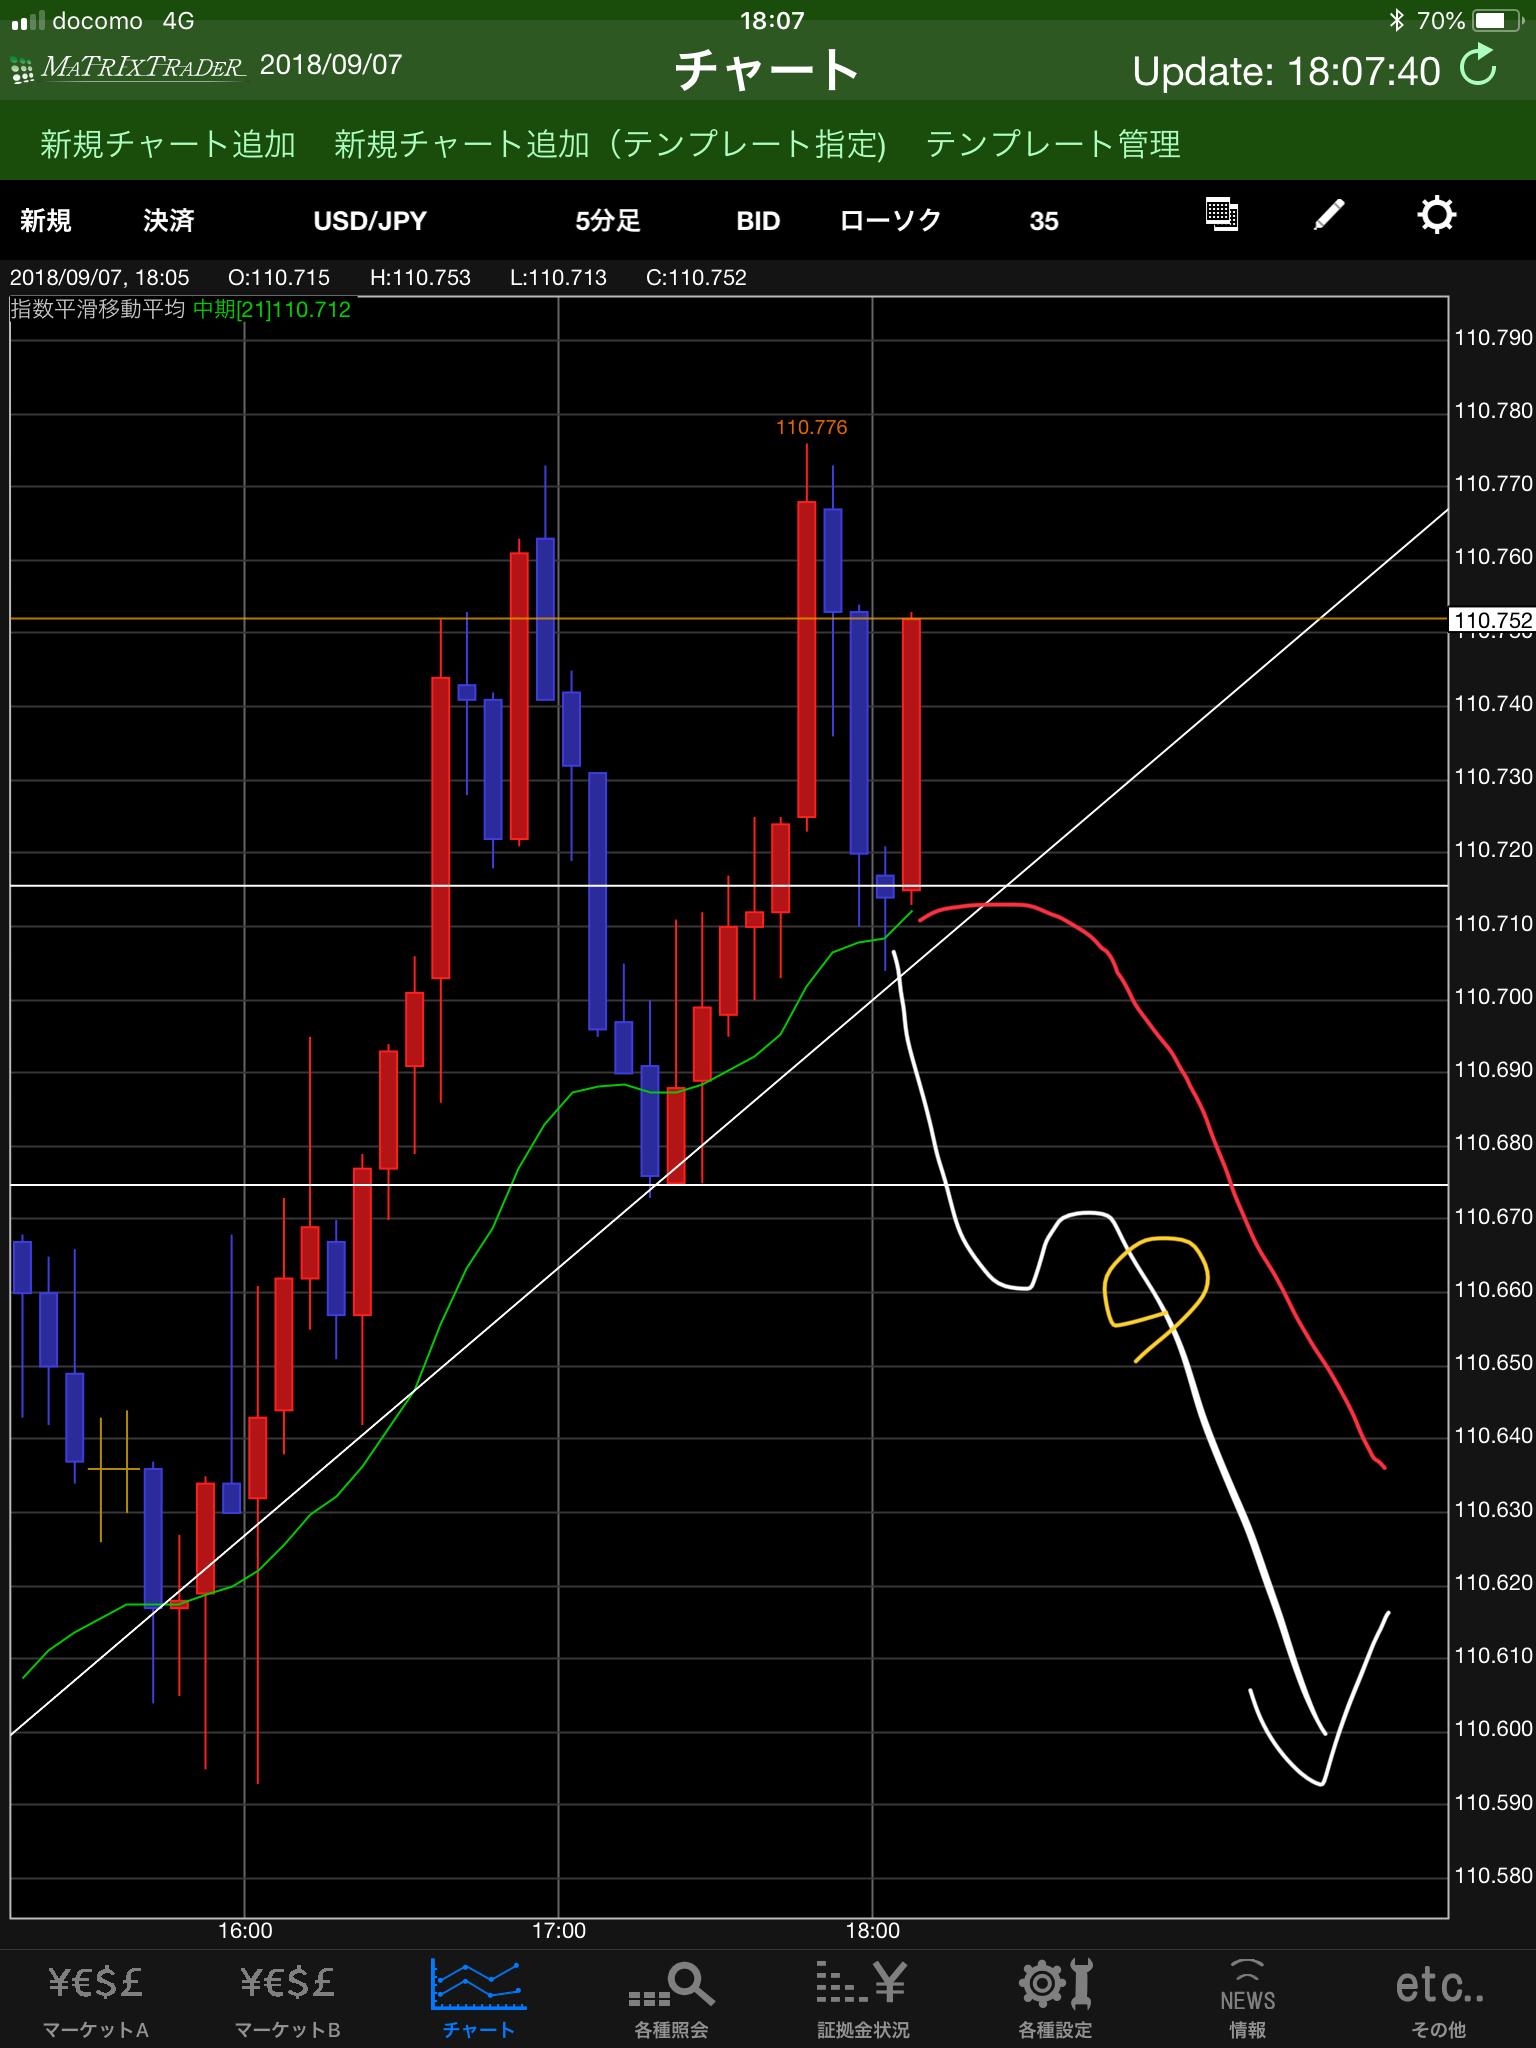The image size is (1536, 2048).
Task: Tap the 2018/09/07 date in header
Action: [x=331, y=66]
